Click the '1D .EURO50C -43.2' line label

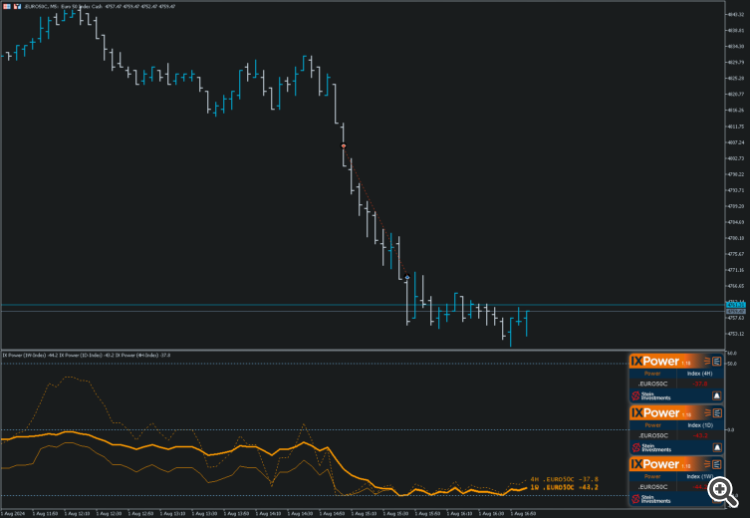564,487
